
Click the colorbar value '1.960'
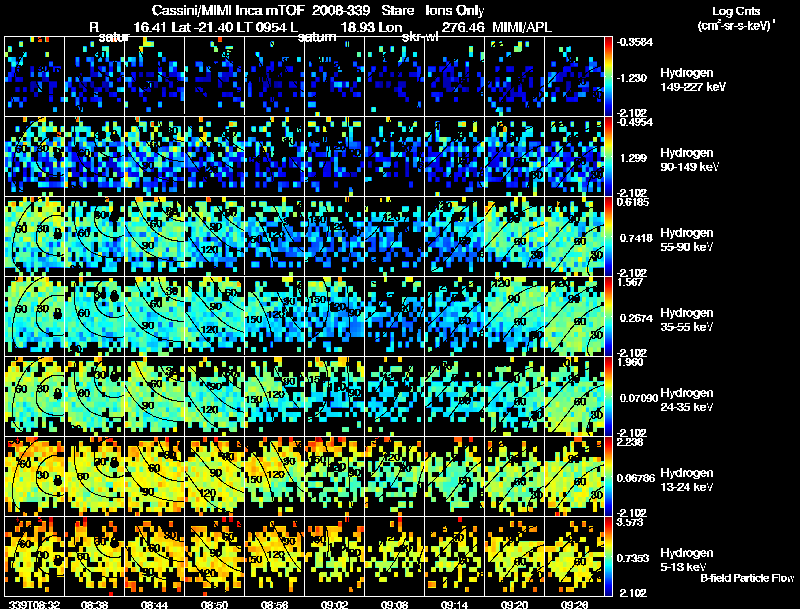[x=630, y=362]
